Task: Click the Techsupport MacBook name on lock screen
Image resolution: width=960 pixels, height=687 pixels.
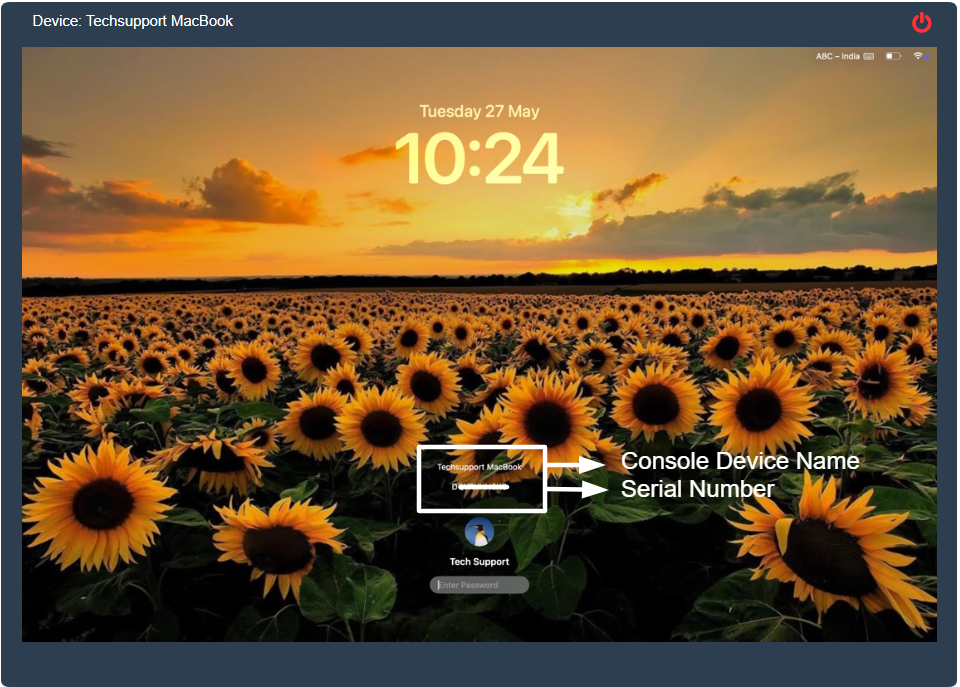Action: (x=479, y=467)
